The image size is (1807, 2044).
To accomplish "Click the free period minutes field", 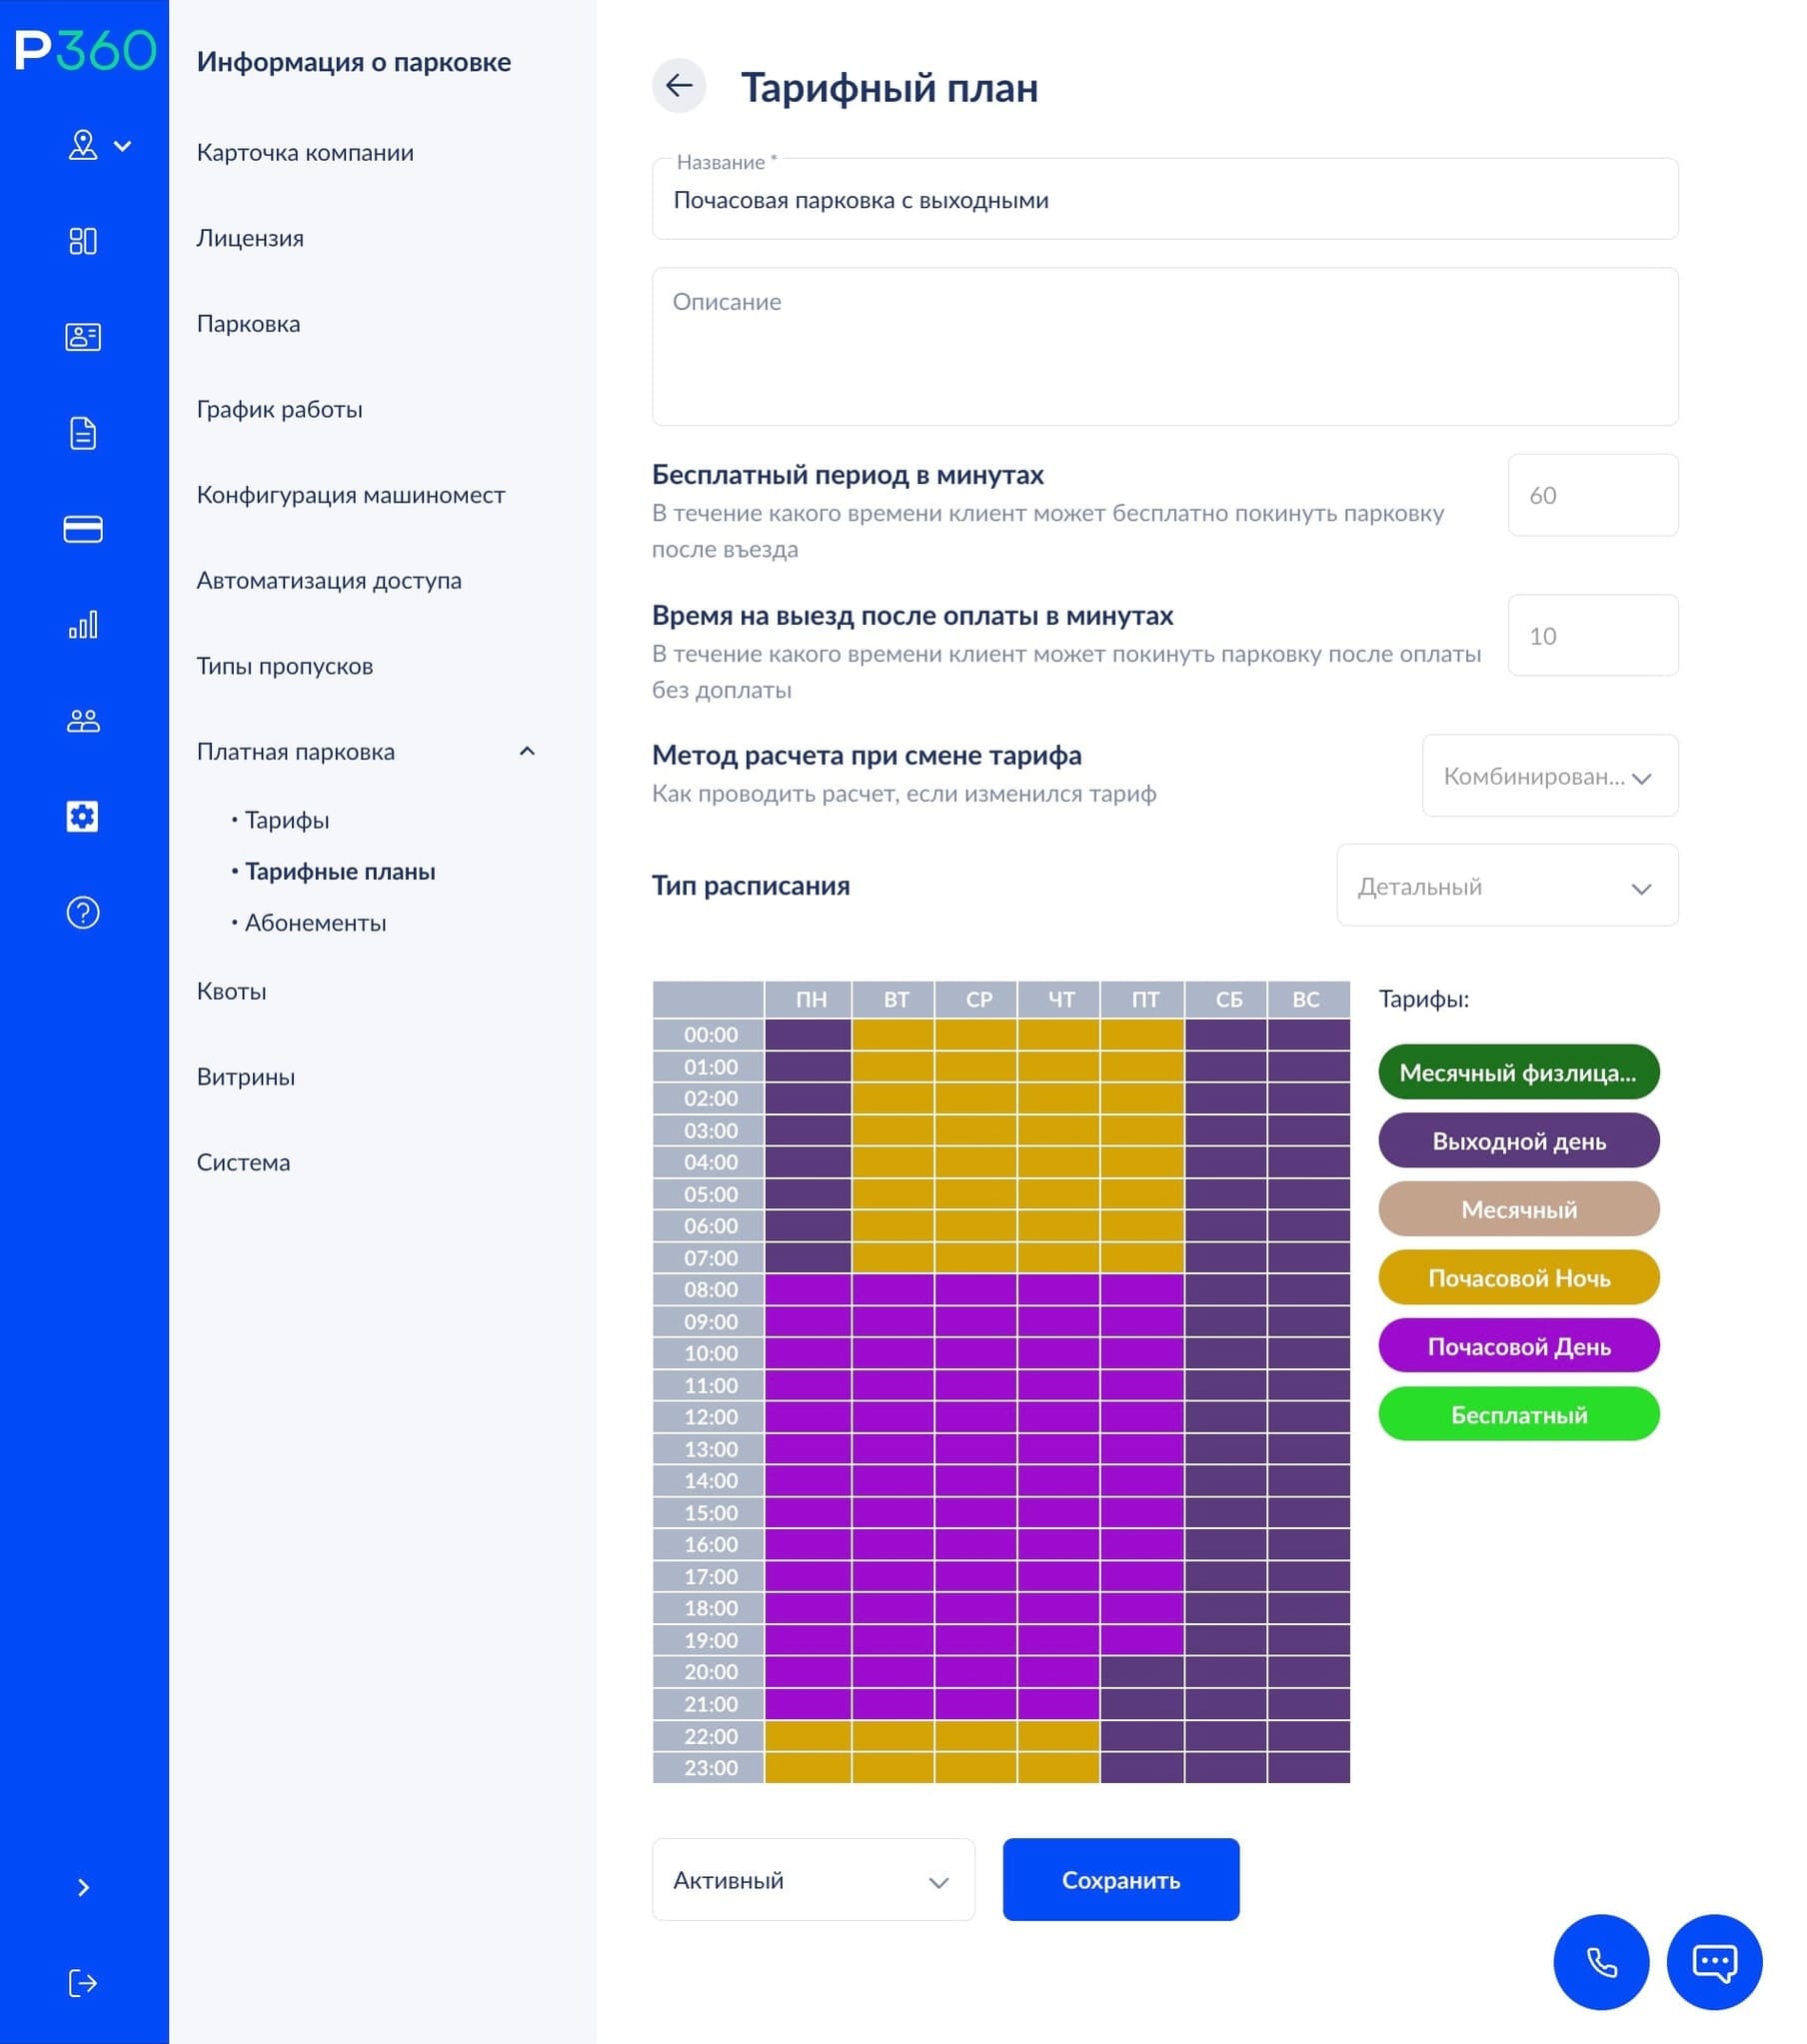I will point(1593,495).
